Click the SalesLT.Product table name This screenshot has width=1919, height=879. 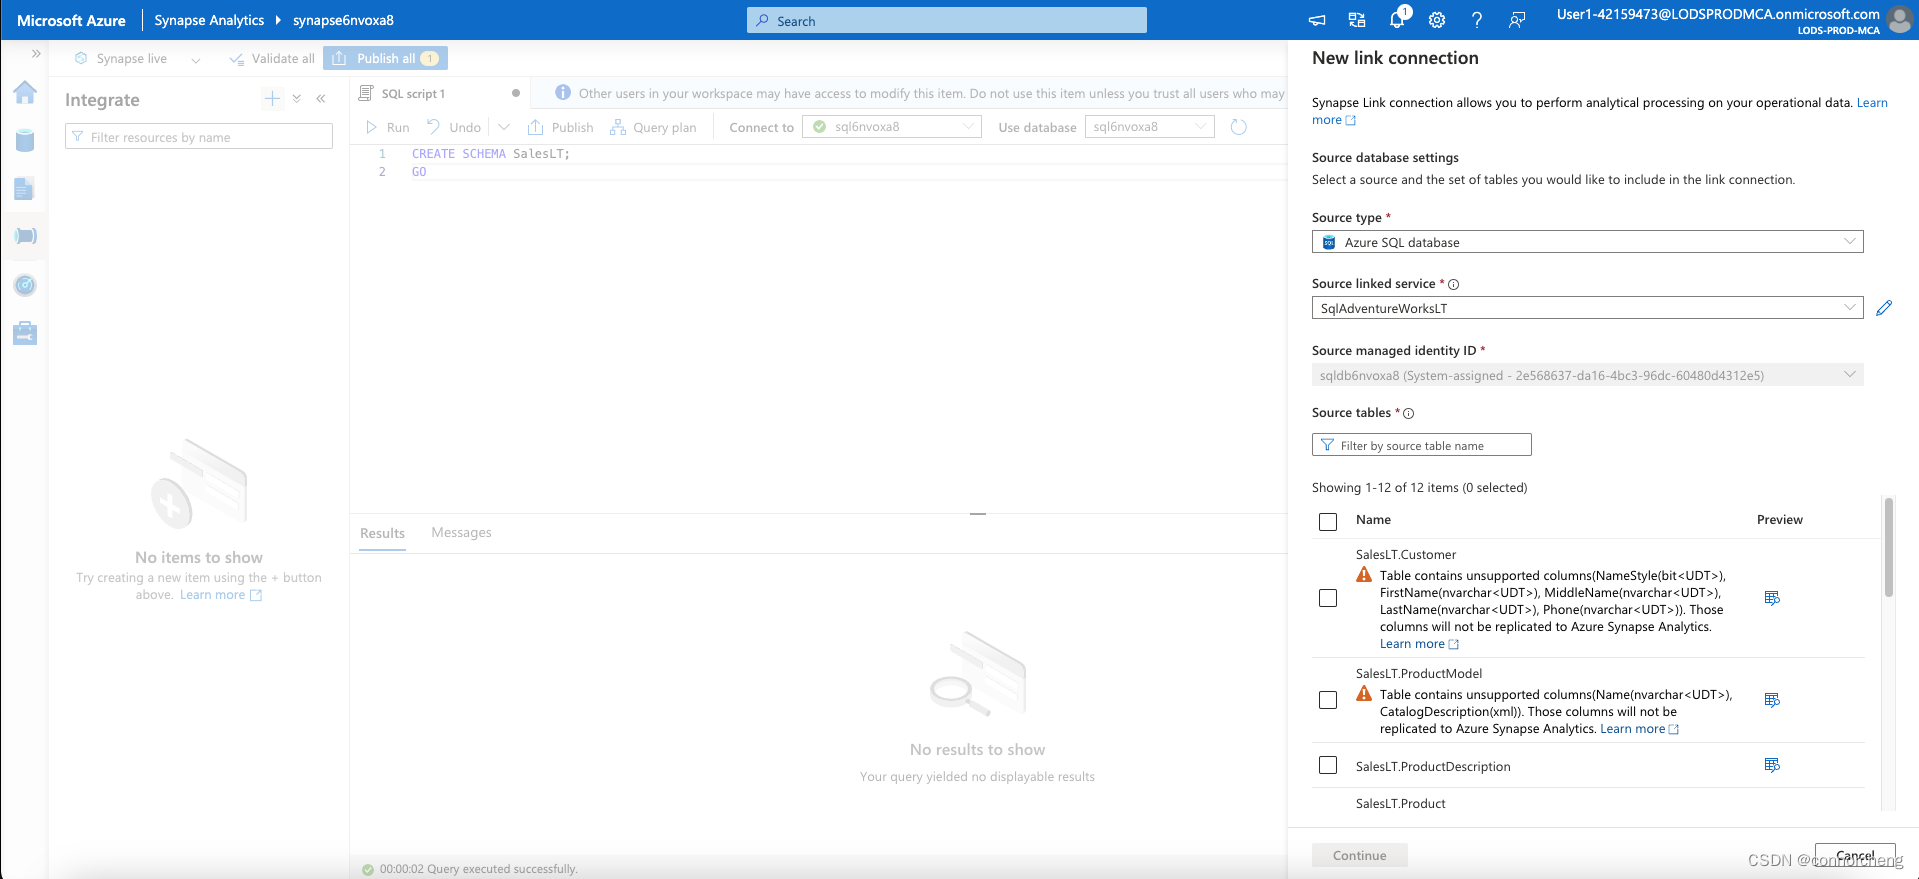(x=1400, y=804)
